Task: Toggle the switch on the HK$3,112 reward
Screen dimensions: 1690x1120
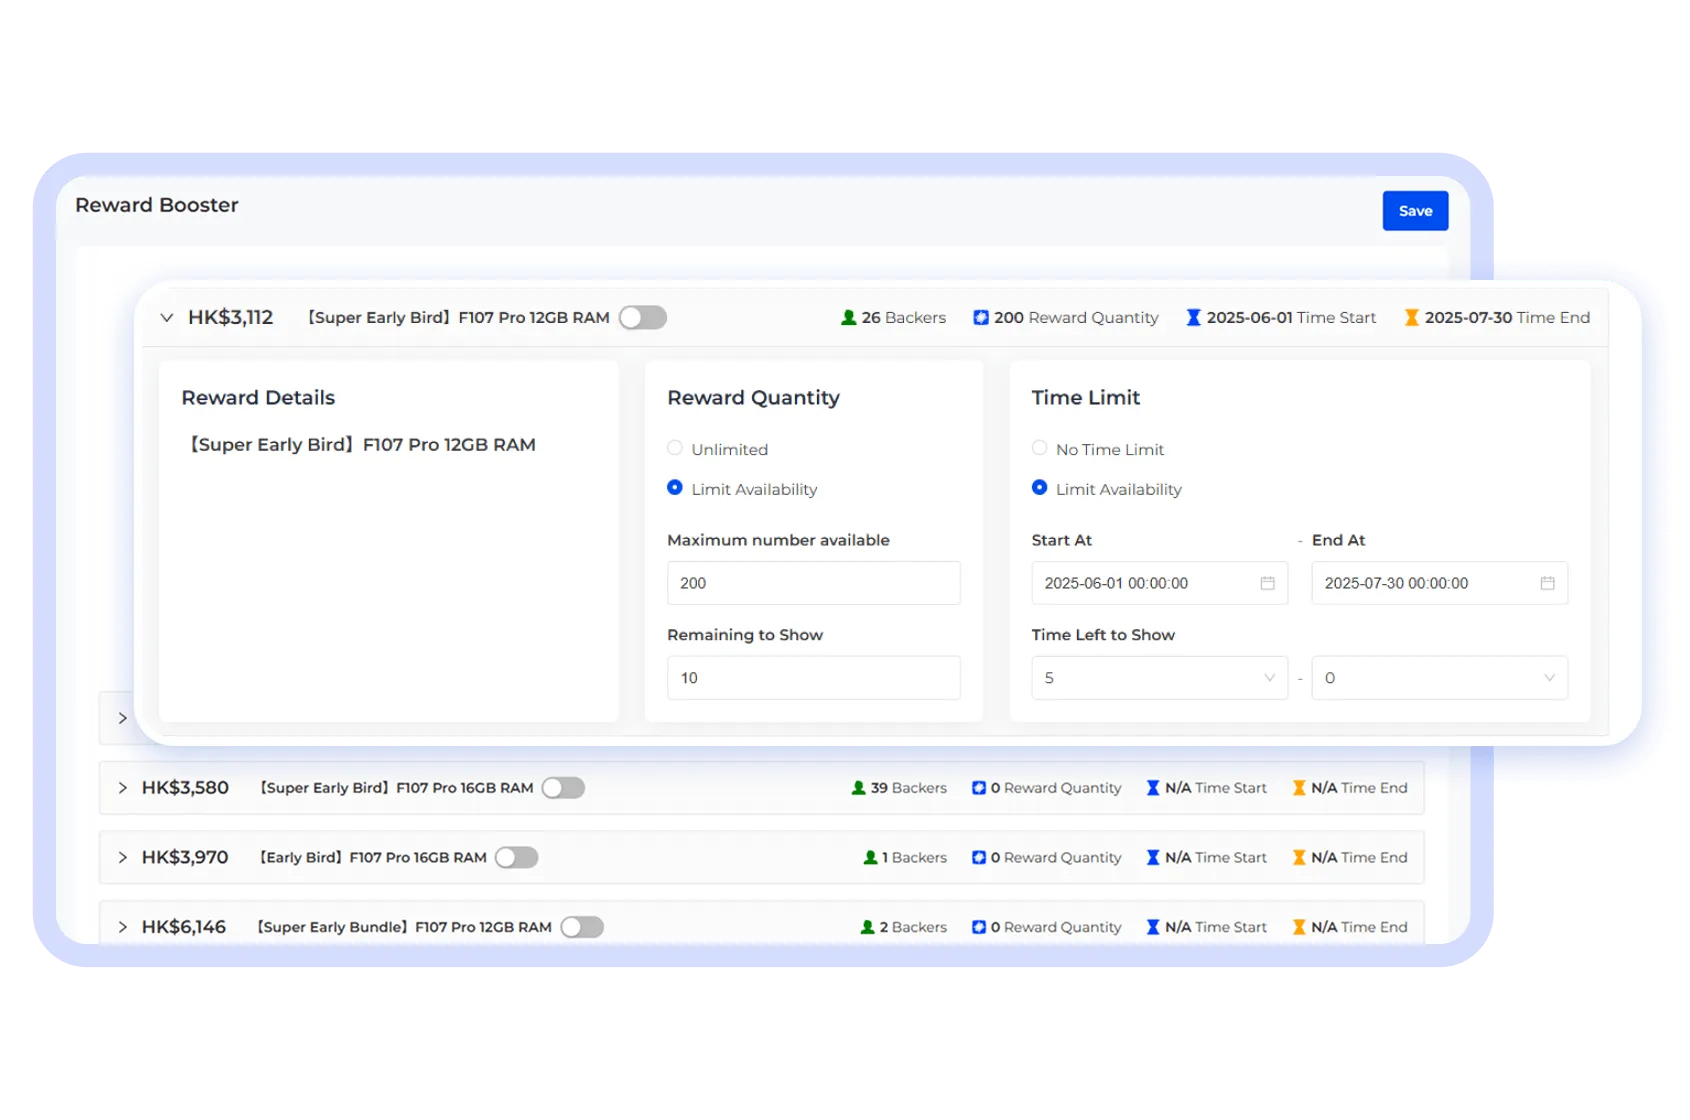Action: (643, 317)
